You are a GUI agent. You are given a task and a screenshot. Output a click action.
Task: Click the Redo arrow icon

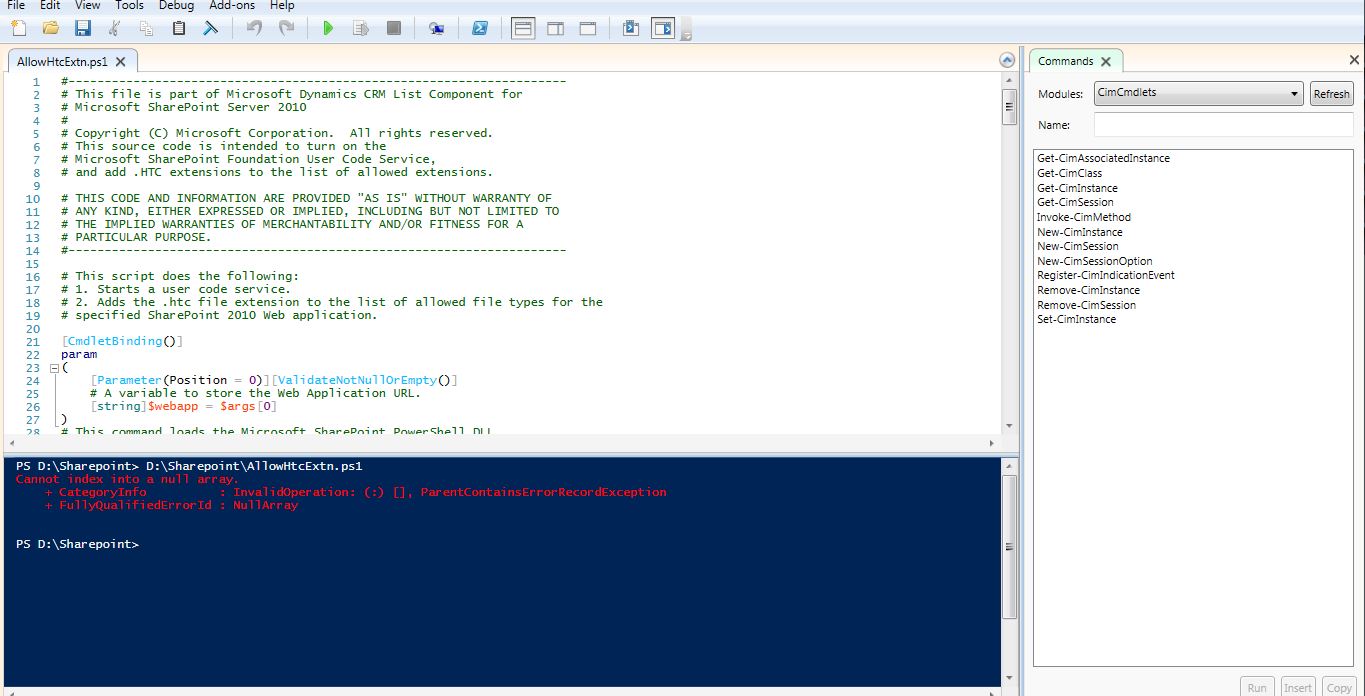click(x=286, y=28)
